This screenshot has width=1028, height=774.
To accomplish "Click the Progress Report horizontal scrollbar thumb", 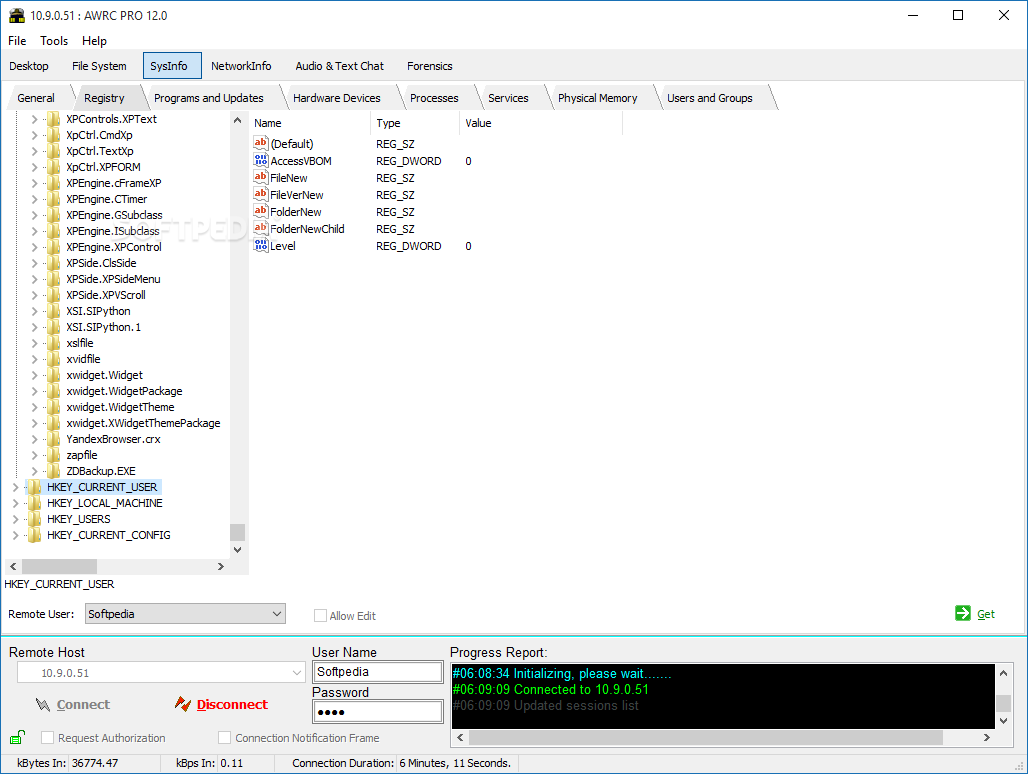I will (706, 737).
